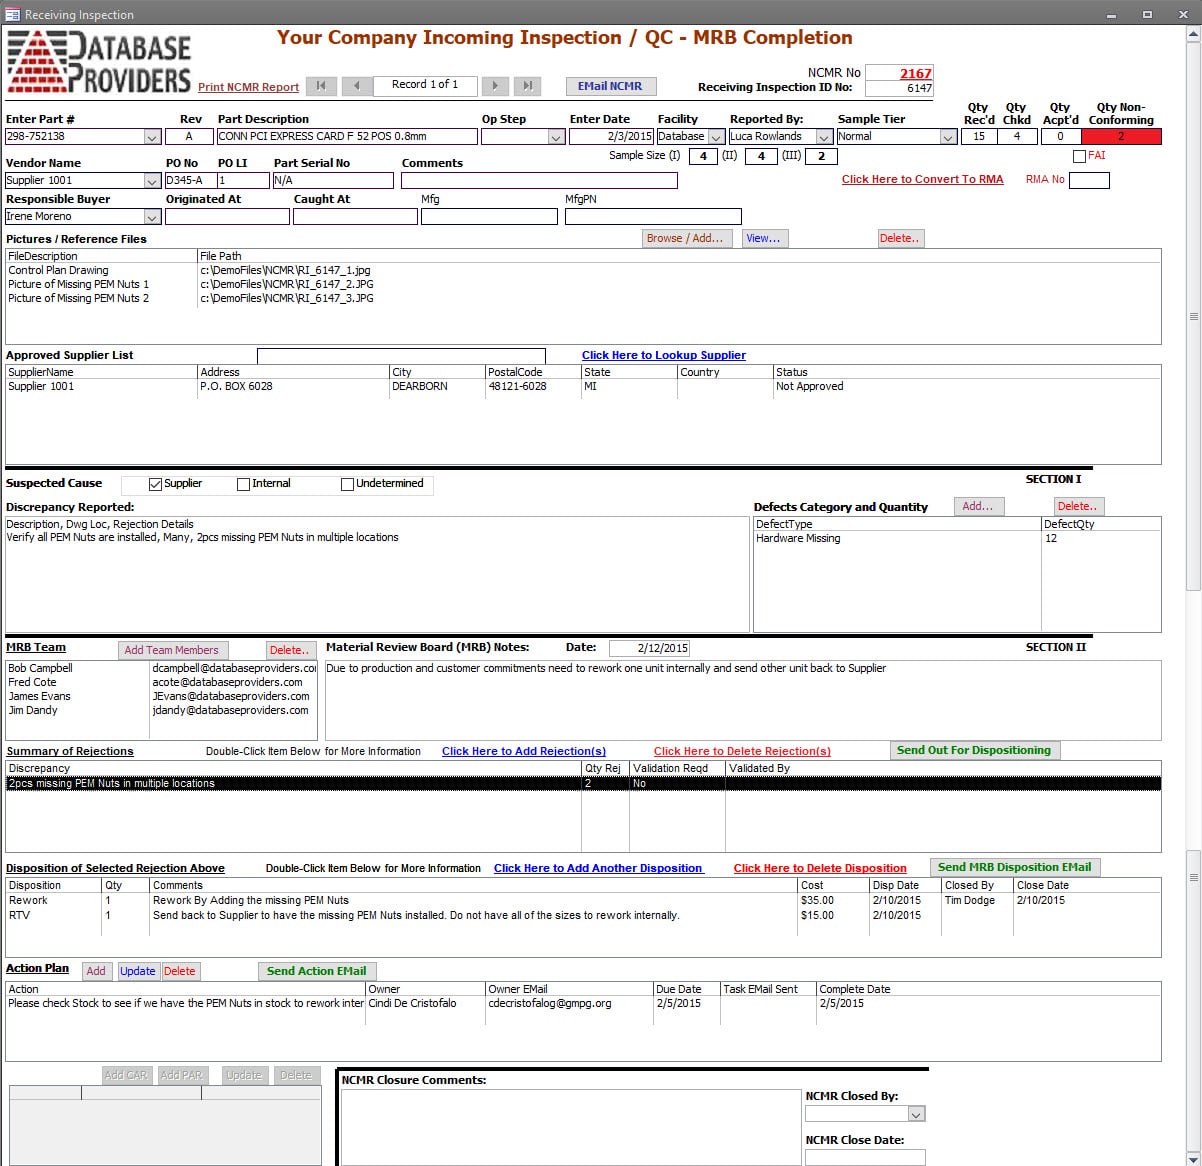Click Here to Lookup Supplier link
Image resolution: width=1202 pixels, height=1166 pixels.
[664, 355]
